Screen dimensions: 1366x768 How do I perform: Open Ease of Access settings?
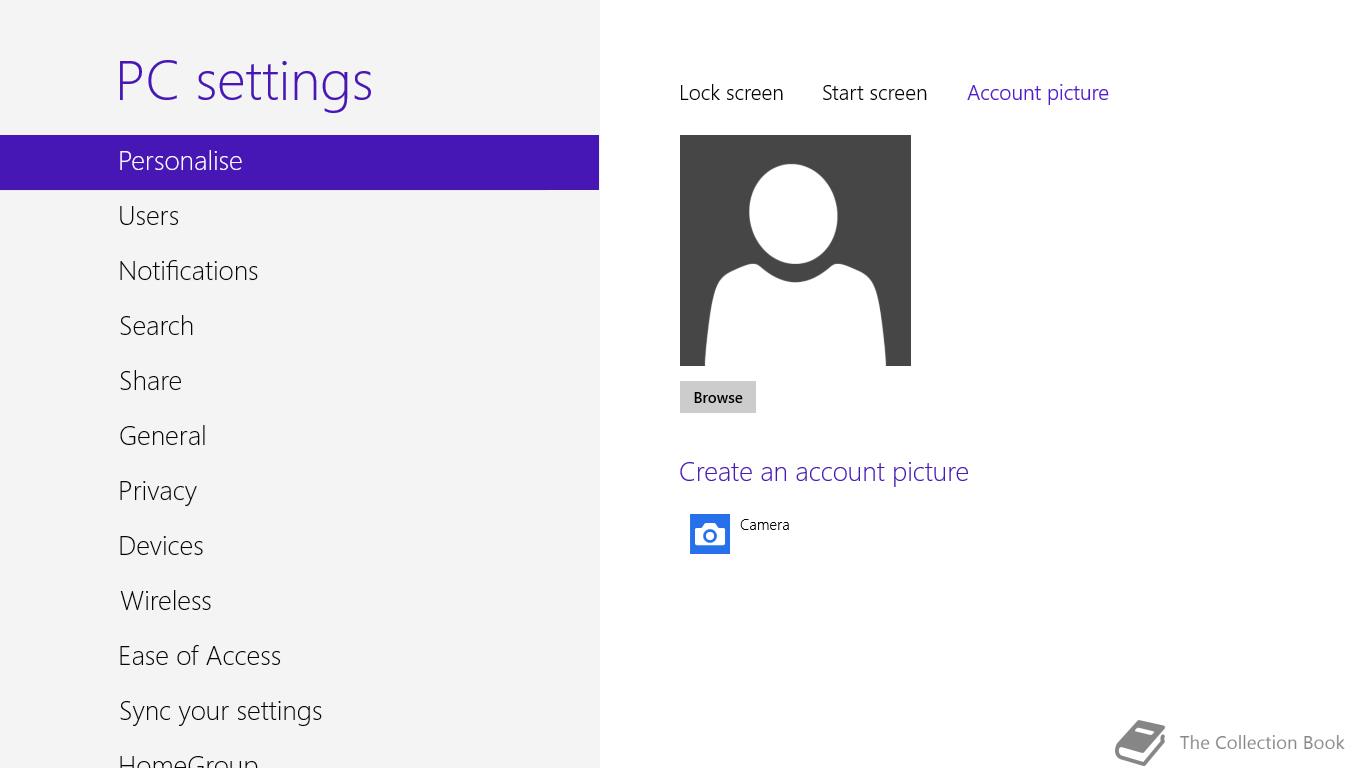tap(299, 656)
